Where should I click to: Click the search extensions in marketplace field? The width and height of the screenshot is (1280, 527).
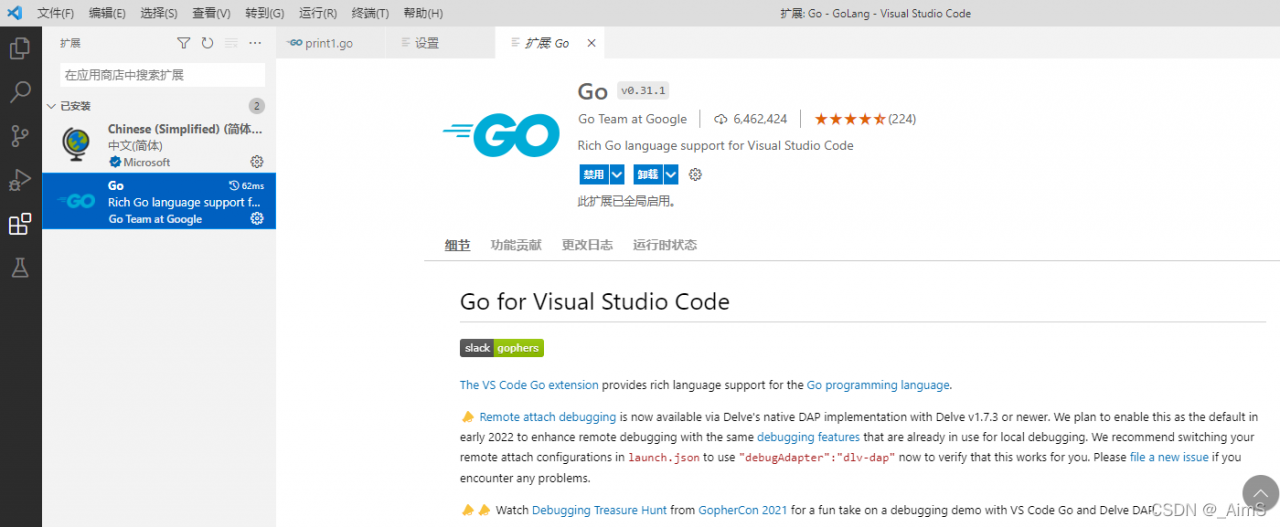click(162, 75)
